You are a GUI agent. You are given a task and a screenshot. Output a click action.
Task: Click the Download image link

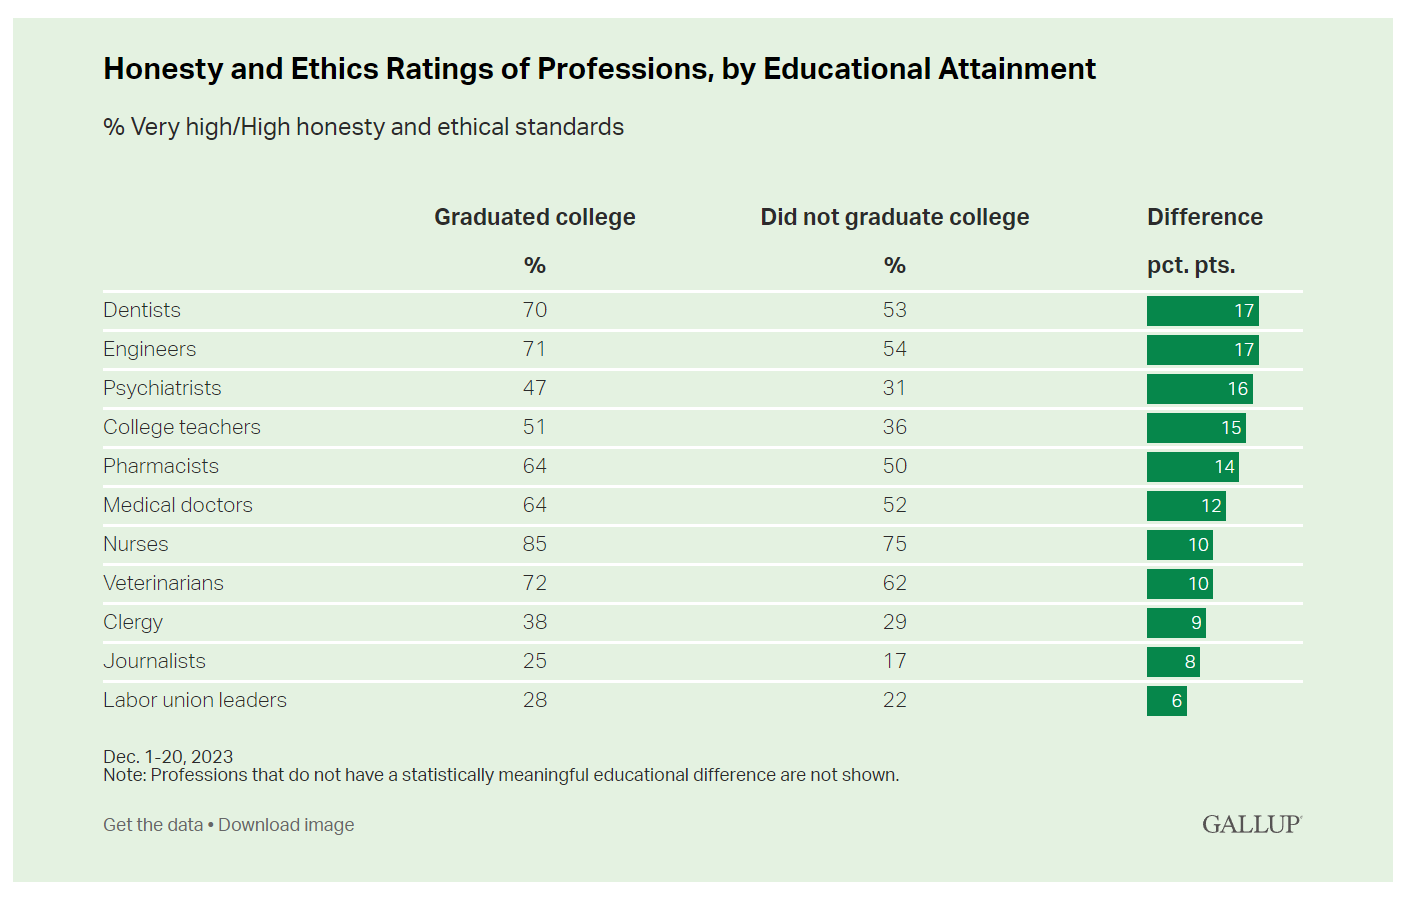click(x=286, y=825)
